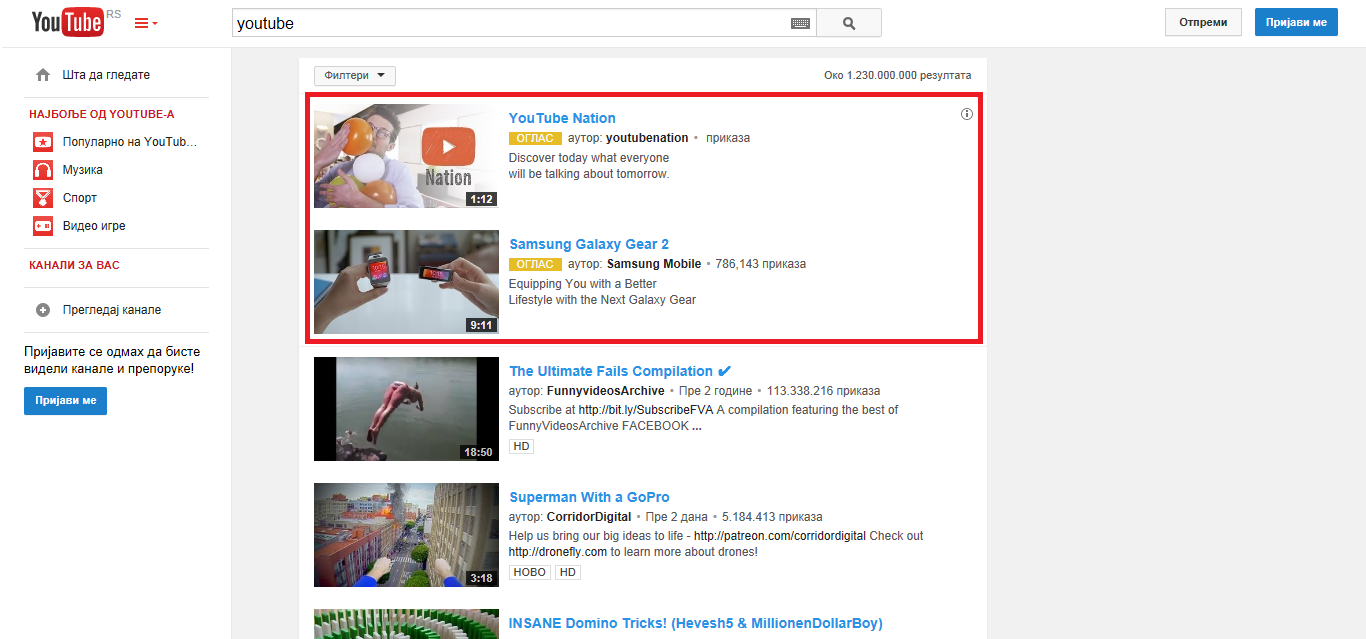
Task: Click The Ultimate Fails Compilation title
Action: [611, 371]
